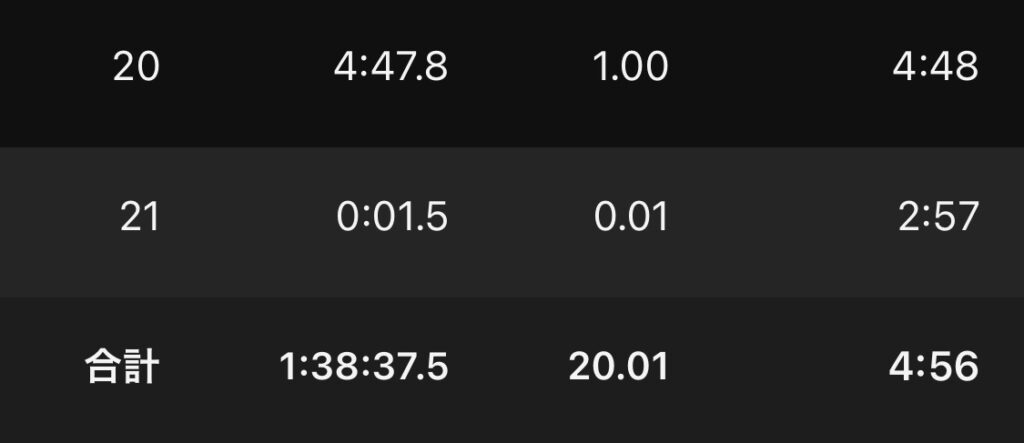The width and height of the screenshot is (1024, 443).
Task: Select total time 1:38:37.5
Action: (363, 367)
